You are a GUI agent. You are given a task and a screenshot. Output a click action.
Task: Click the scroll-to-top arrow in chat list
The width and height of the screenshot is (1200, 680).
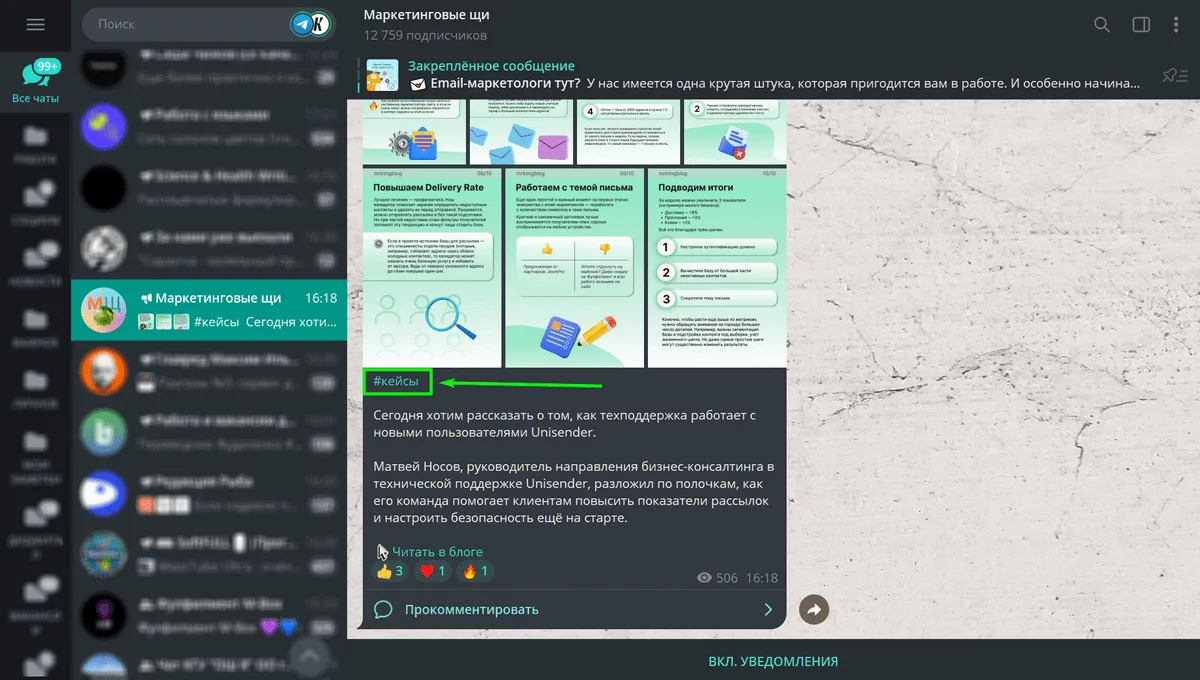click(310, 657)
